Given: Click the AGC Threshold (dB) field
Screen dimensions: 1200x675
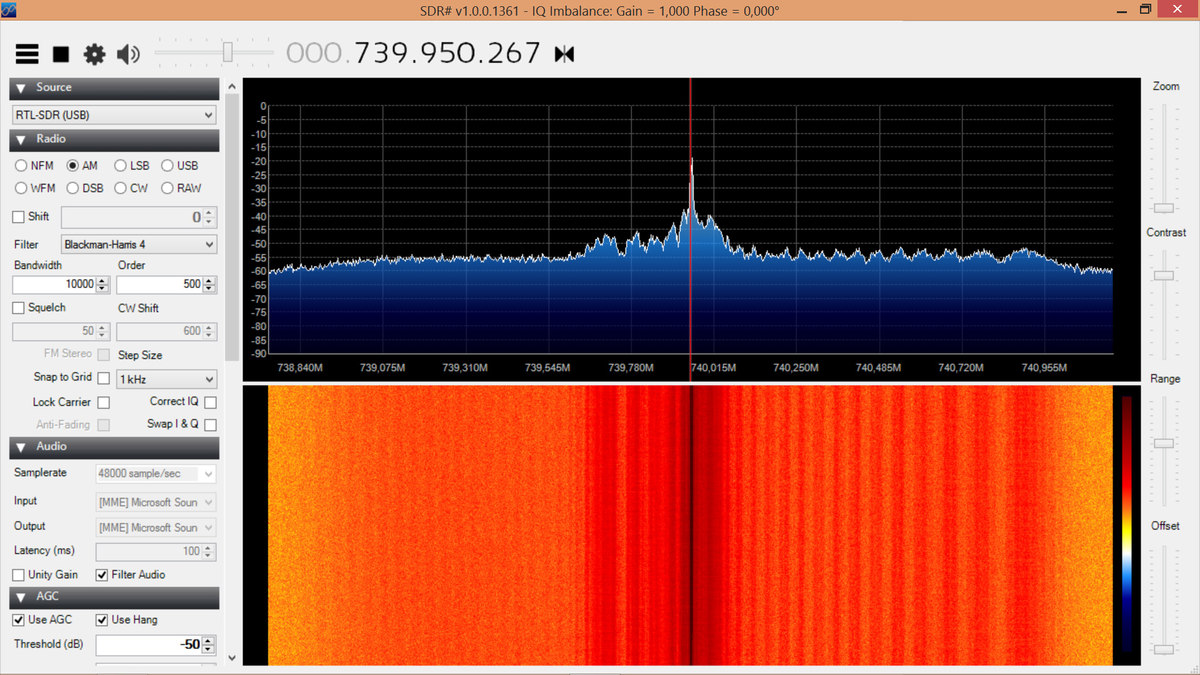Looking at the screenshot, I should (149, 645).
